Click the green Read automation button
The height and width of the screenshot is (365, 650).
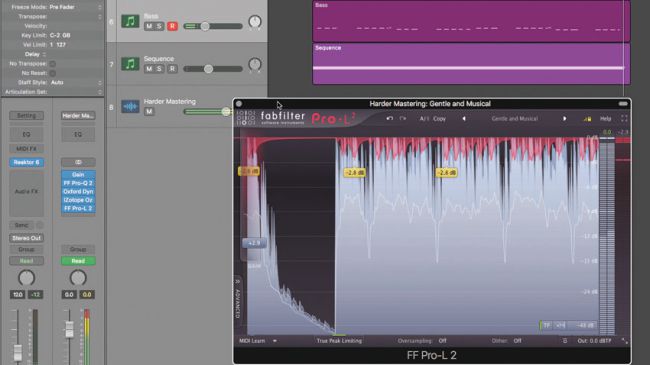pyautogui.click(x=78, y=261)
